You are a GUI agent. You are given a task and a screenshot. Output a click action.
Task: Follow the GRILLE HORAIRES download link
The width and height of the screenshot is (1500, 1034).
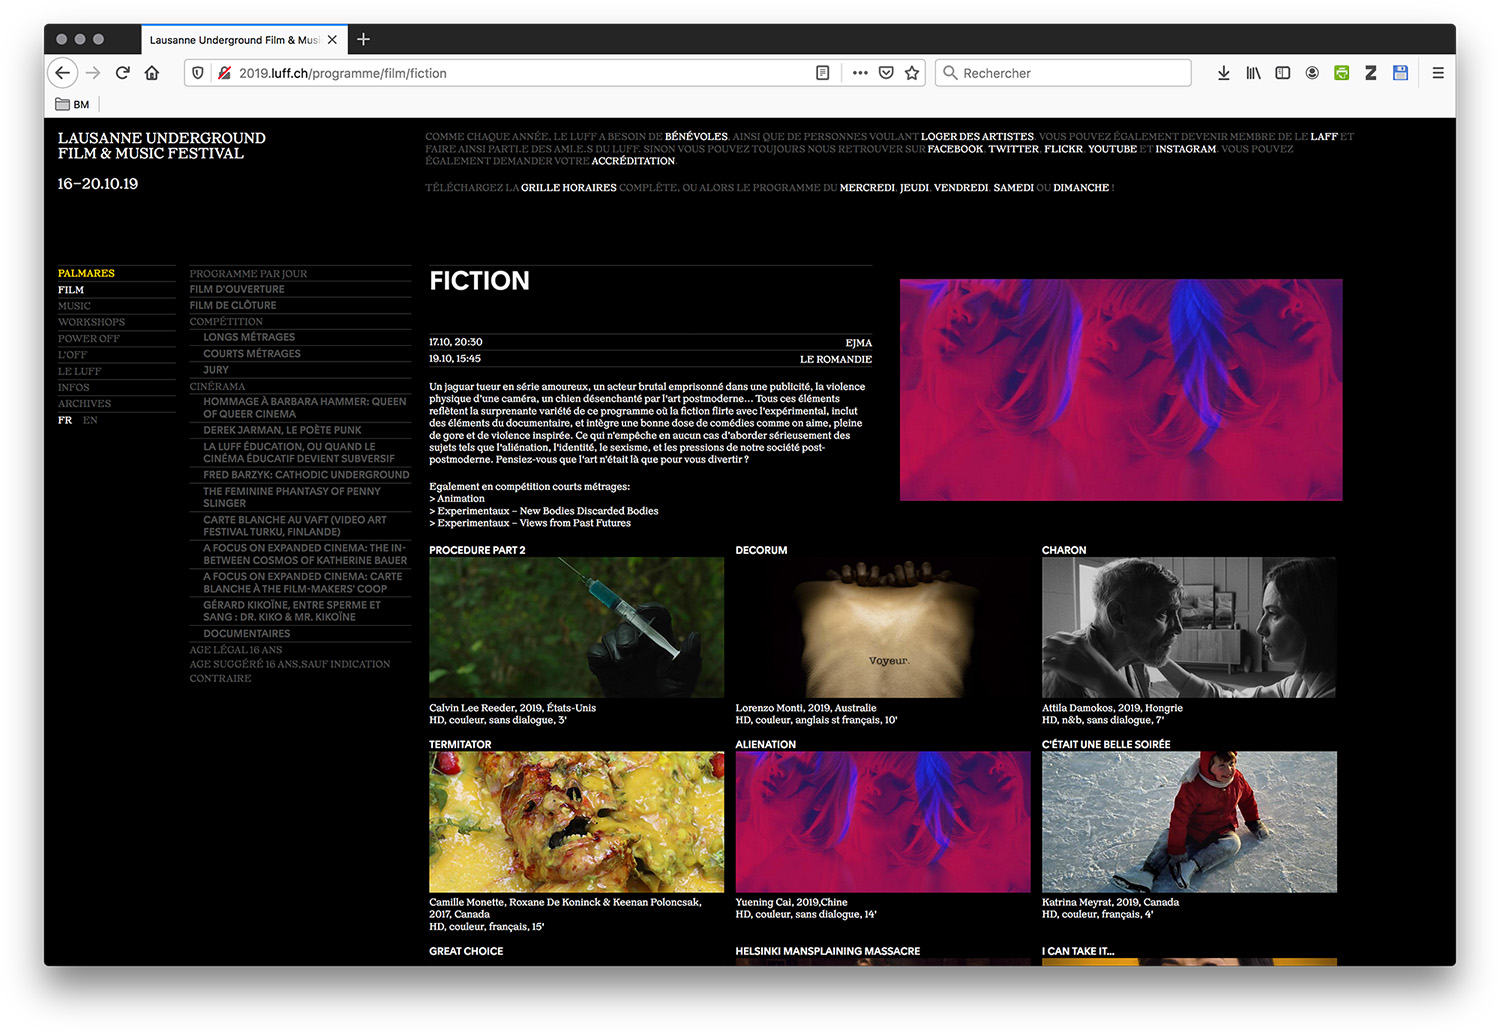568,188
